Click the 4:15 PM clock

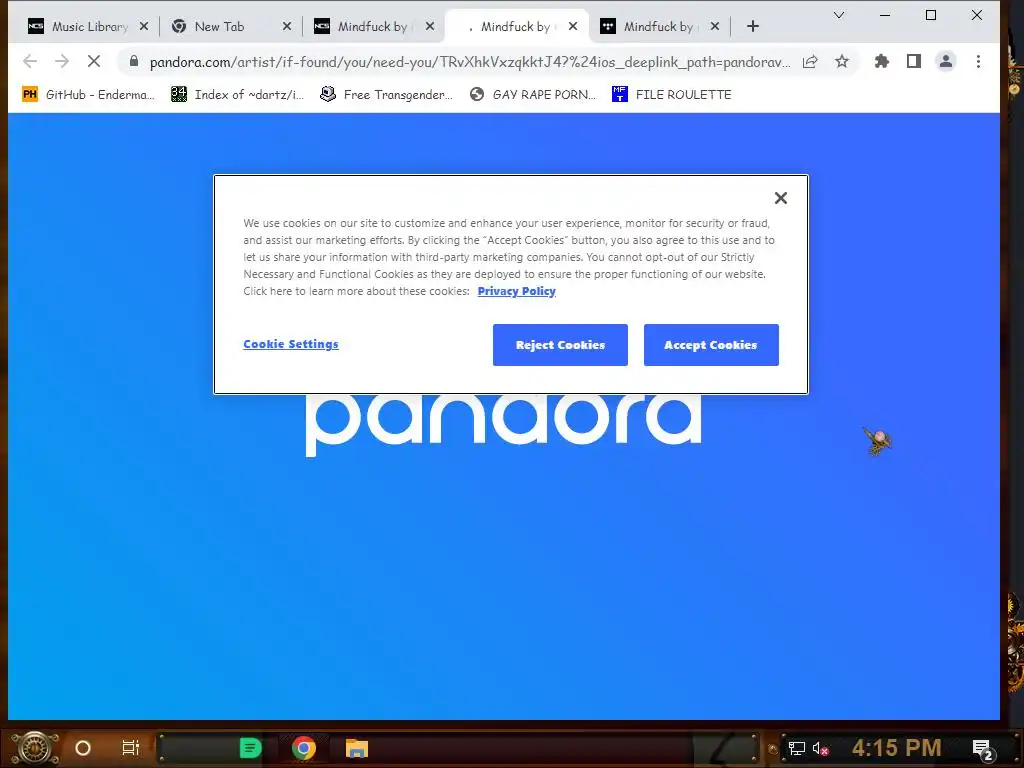897,748
